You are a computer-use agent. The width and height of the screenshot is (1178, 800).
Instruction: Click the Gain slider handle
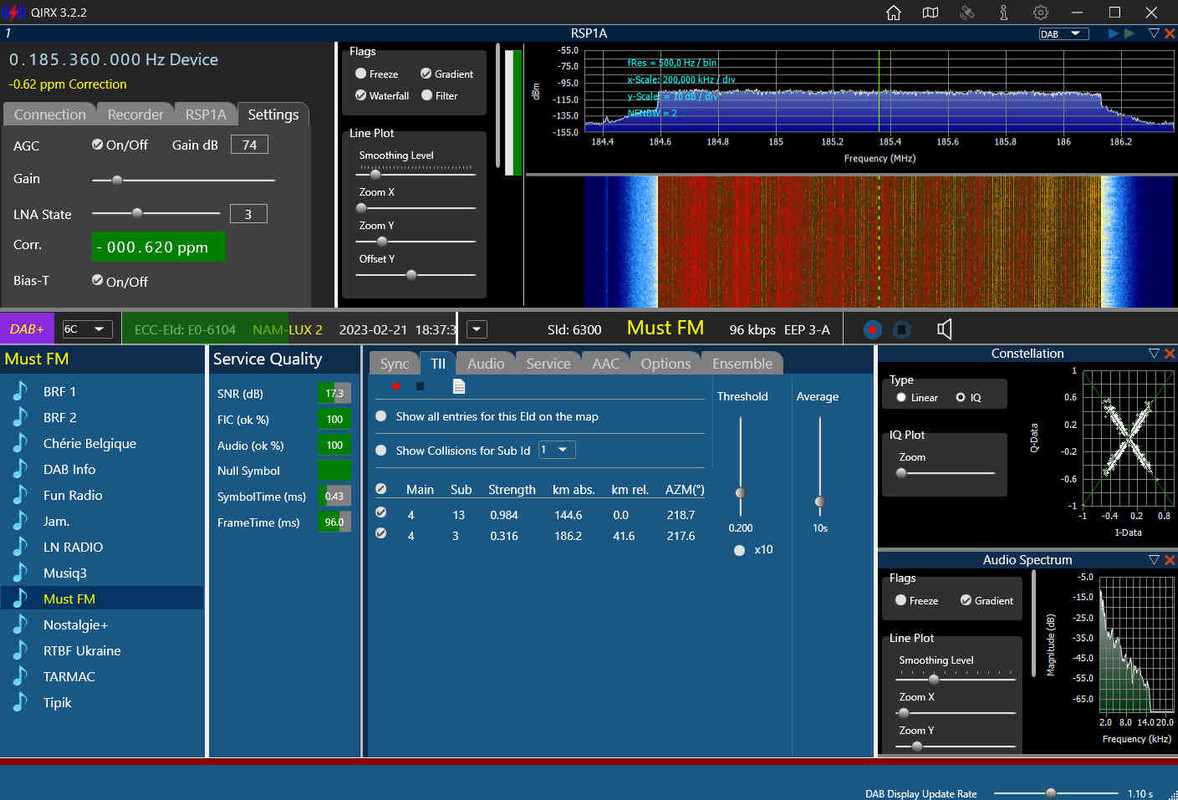(116, 180)
